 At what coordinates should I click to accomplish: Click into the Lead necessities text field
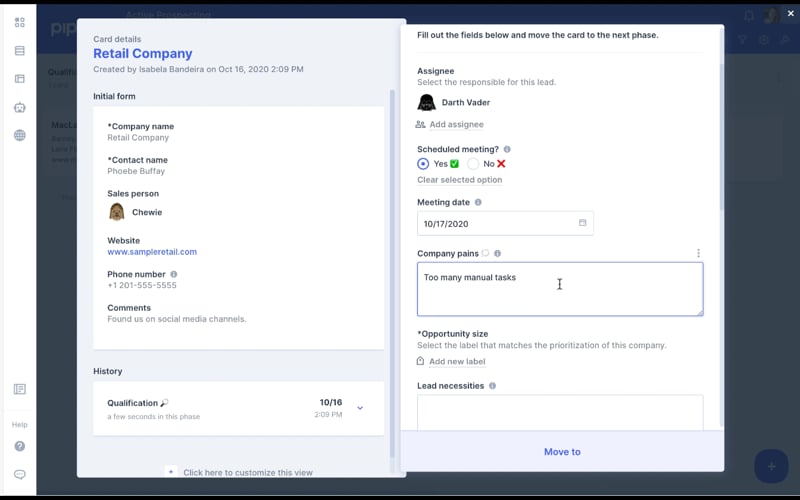[559, 411]
